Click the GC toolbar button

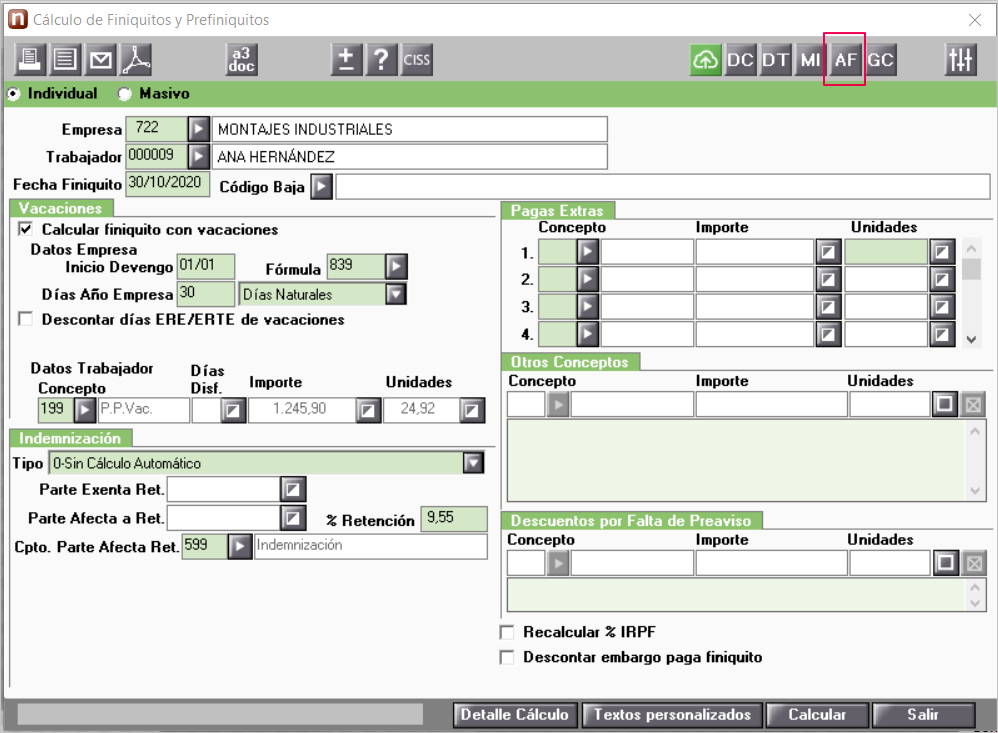point(881,60)
